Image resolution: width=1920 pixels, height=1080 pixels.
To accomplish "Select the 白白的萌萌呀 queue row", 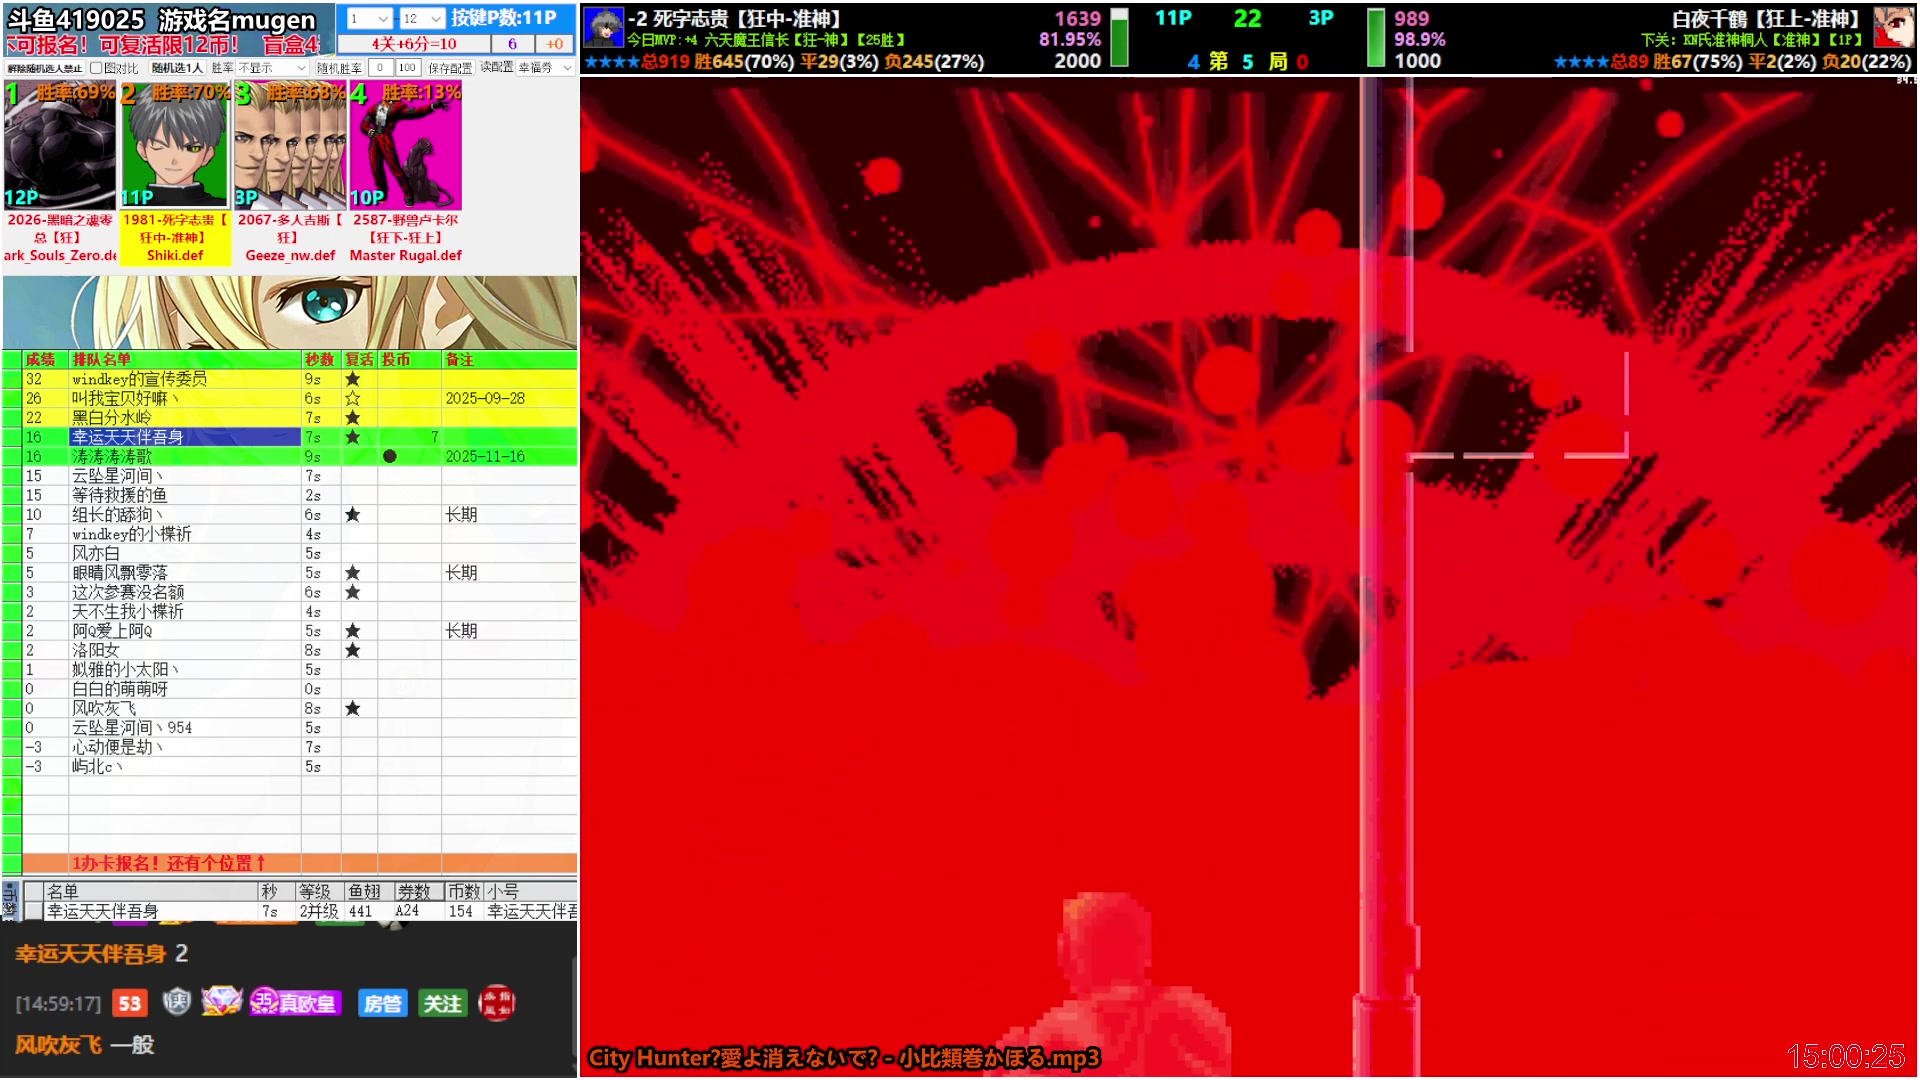I will (300, 689).
